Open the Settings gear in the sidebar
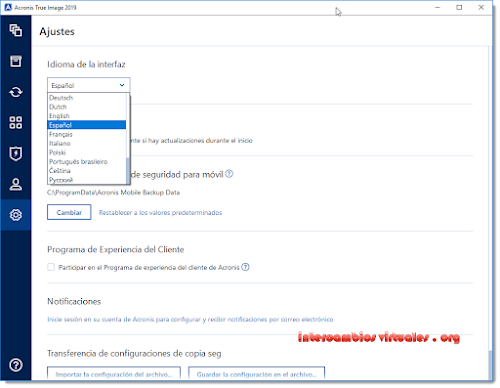 pos(16,215)
